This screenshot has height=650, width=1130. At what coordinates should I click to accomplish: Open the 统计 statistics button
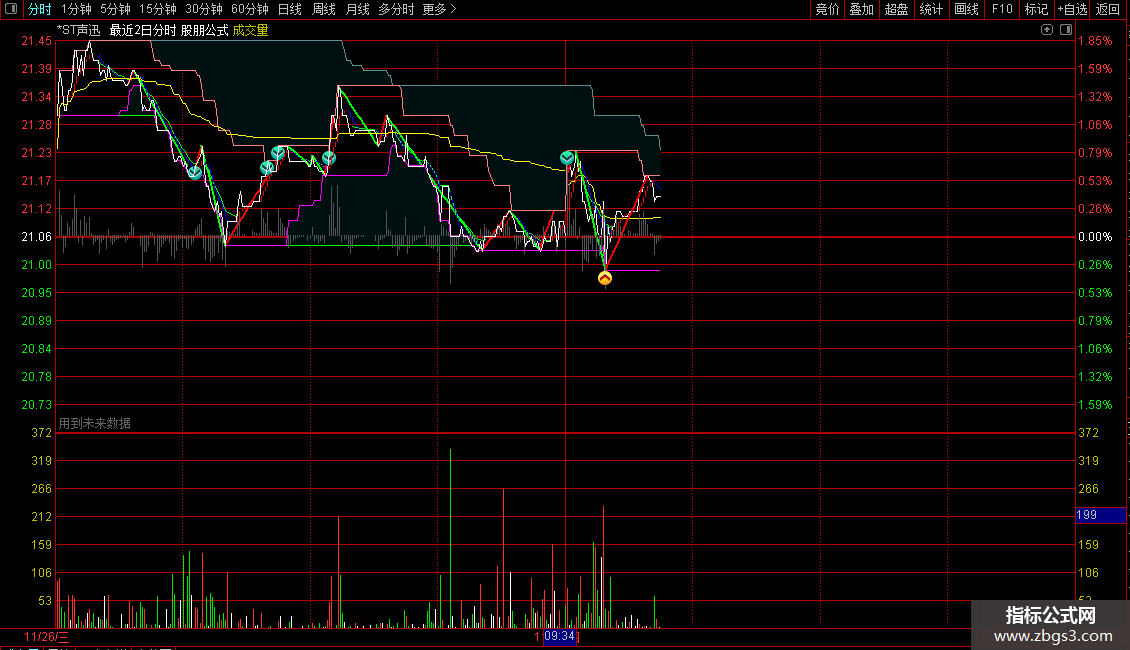tap(931, 9)
